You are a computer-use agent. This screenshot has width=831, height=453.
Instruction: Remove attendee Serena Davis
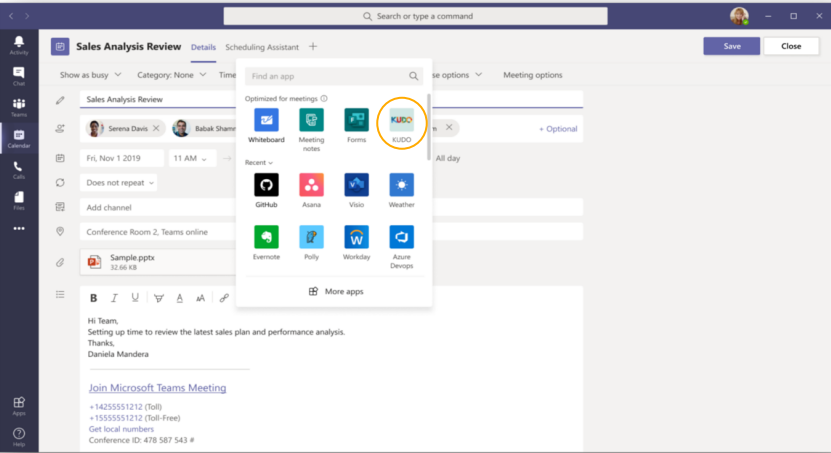(x=156, y=128)
